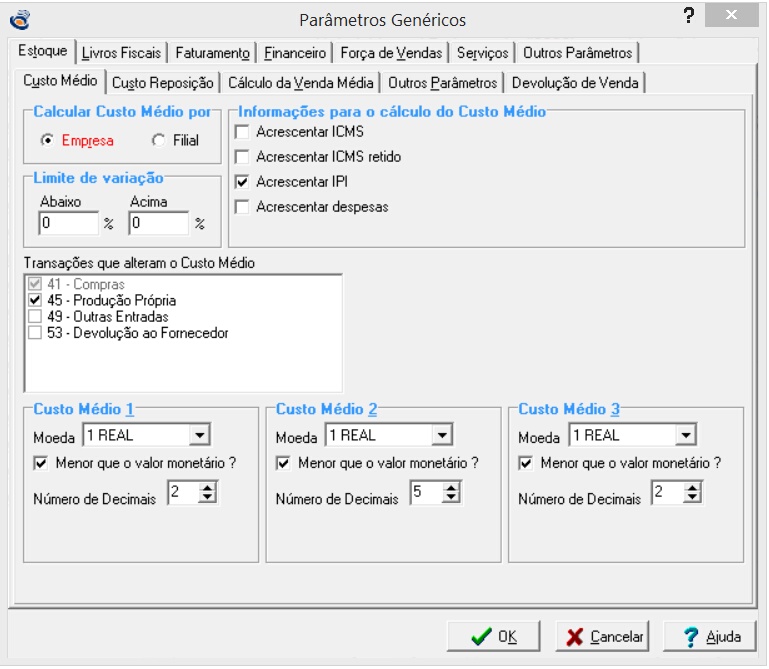Go to Devolução de Venda sub-tab
The width and height of the screenshot is (769, 669).
click(575, 83)
